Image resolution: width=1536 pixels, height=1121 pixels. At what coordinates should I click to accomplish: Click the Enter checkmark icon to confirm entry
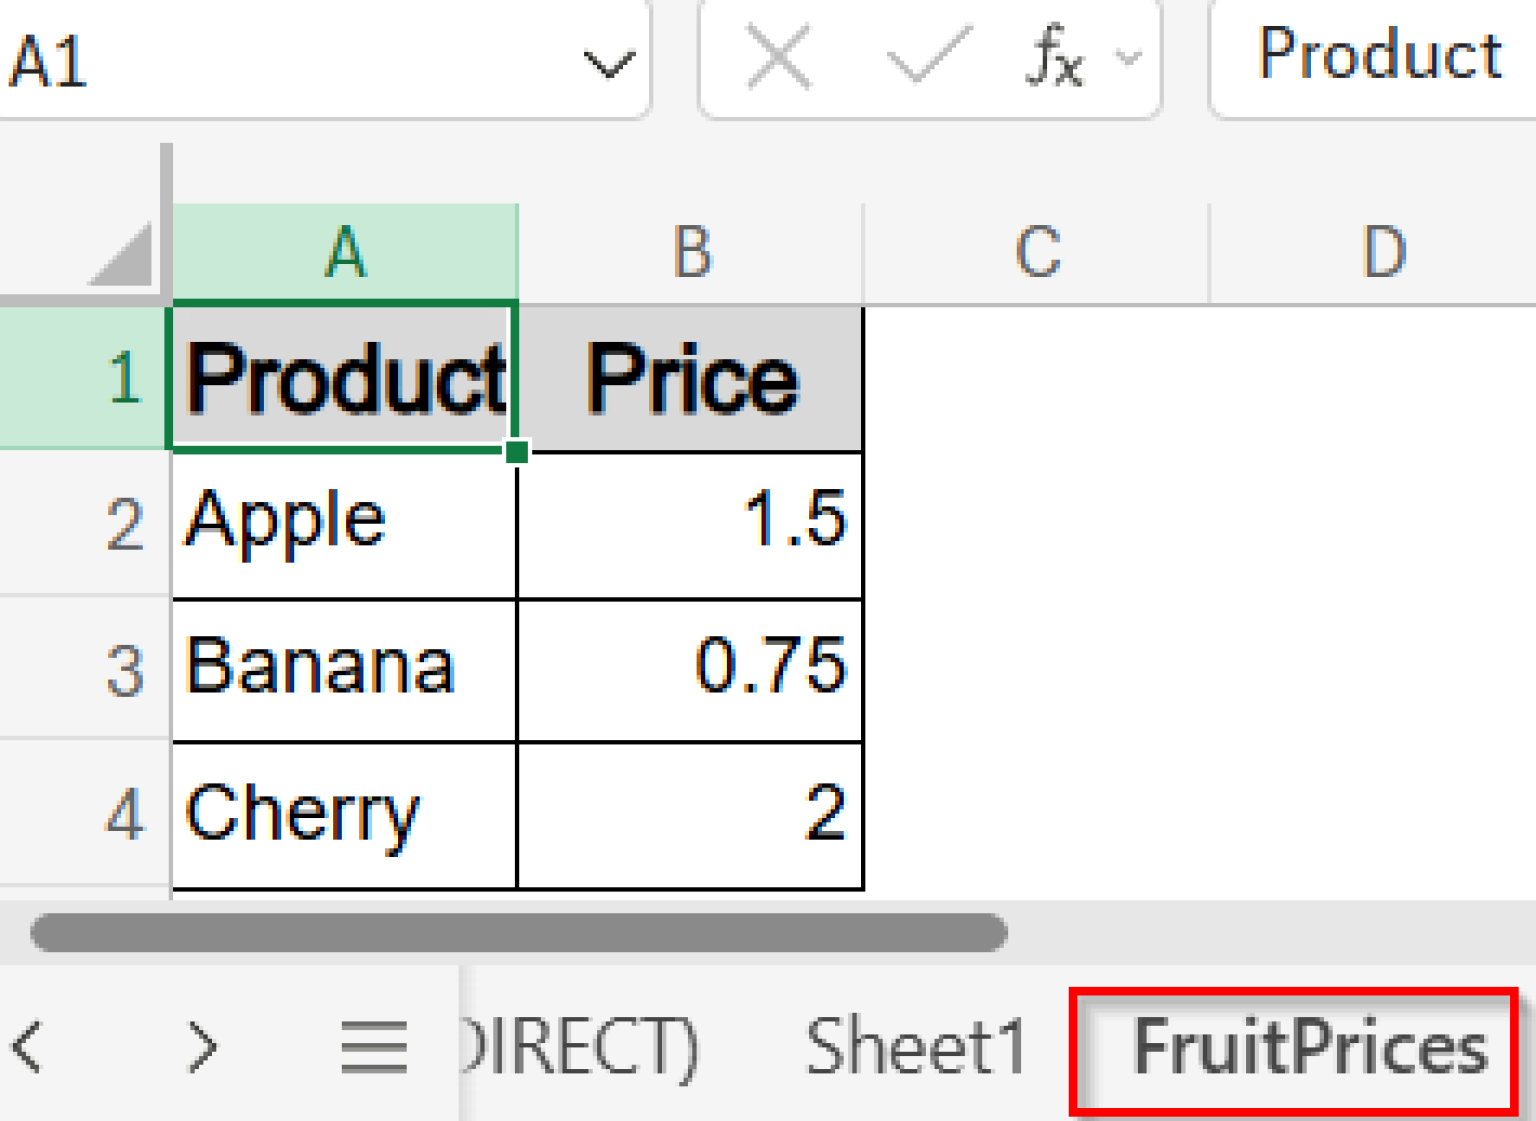(x=926, y=58)
